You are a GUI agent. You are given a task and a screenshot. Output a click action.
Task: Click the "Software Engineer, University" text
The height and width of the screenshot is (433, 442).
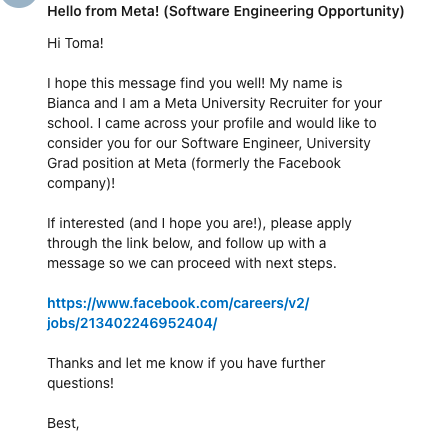tap(276, 143)
